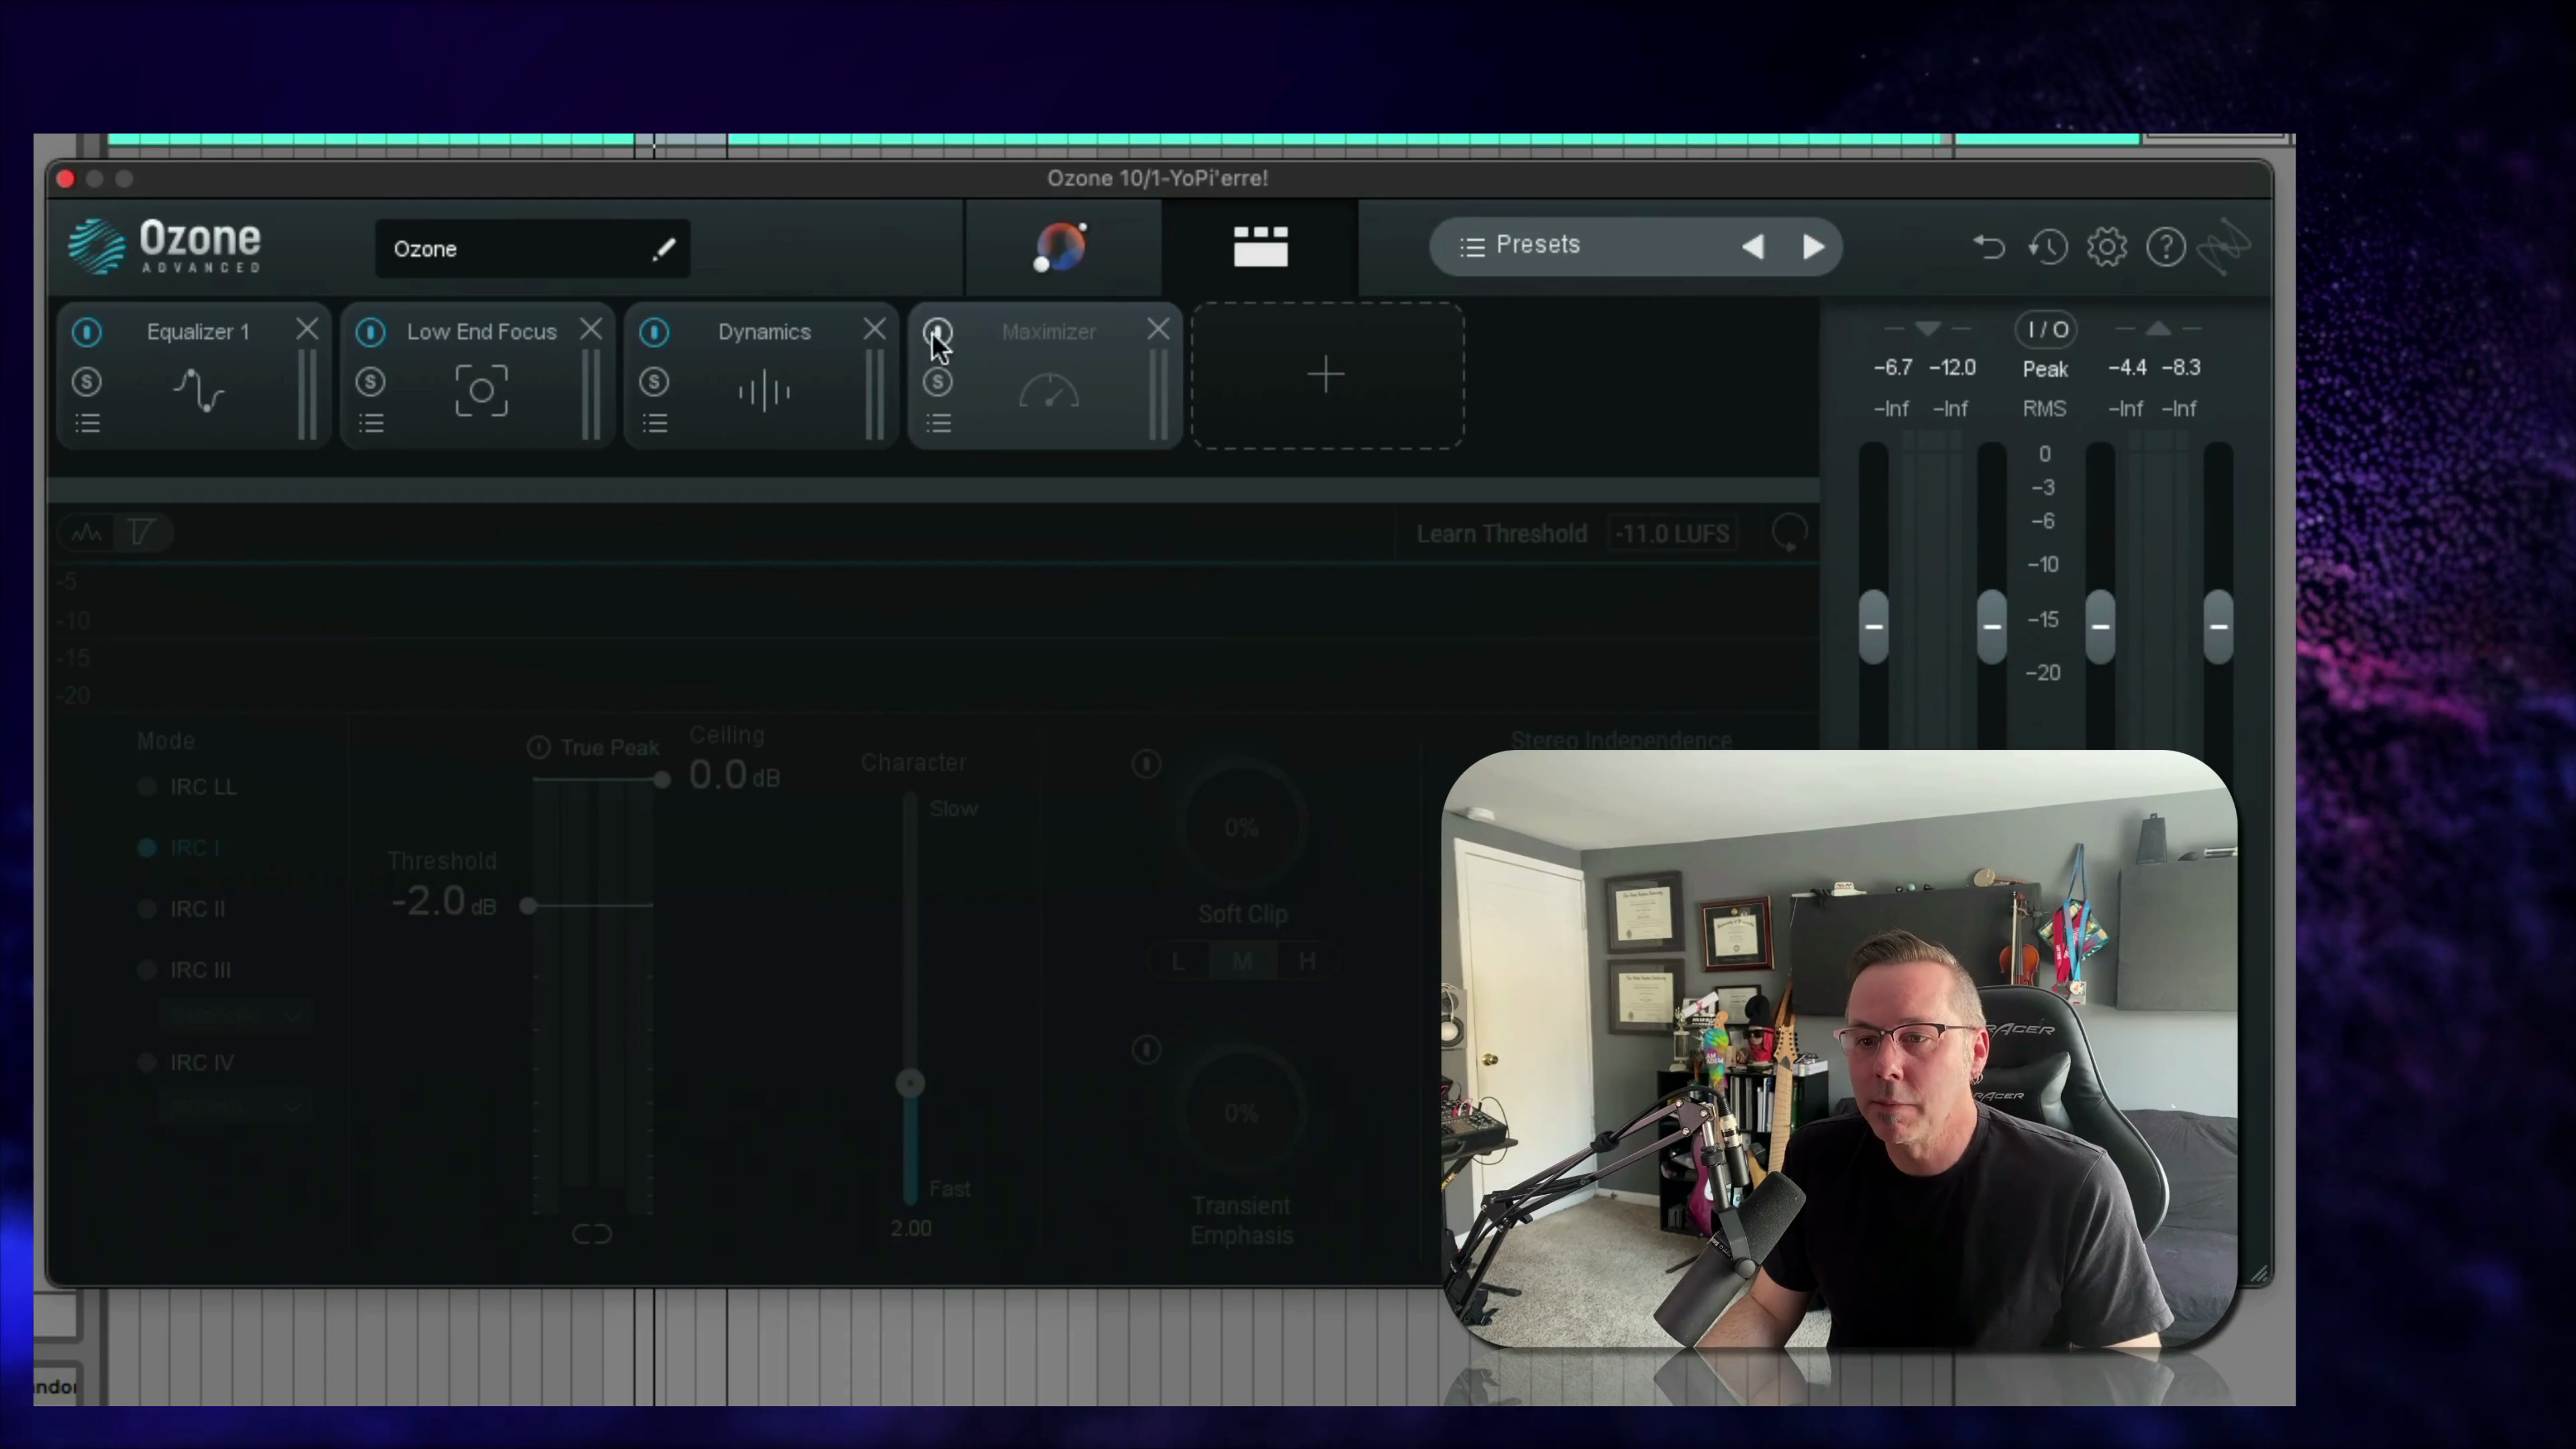Adjust the Threshold slider handle
Viewport: 2576px width, 1449px height.
[x=528, y=906]
